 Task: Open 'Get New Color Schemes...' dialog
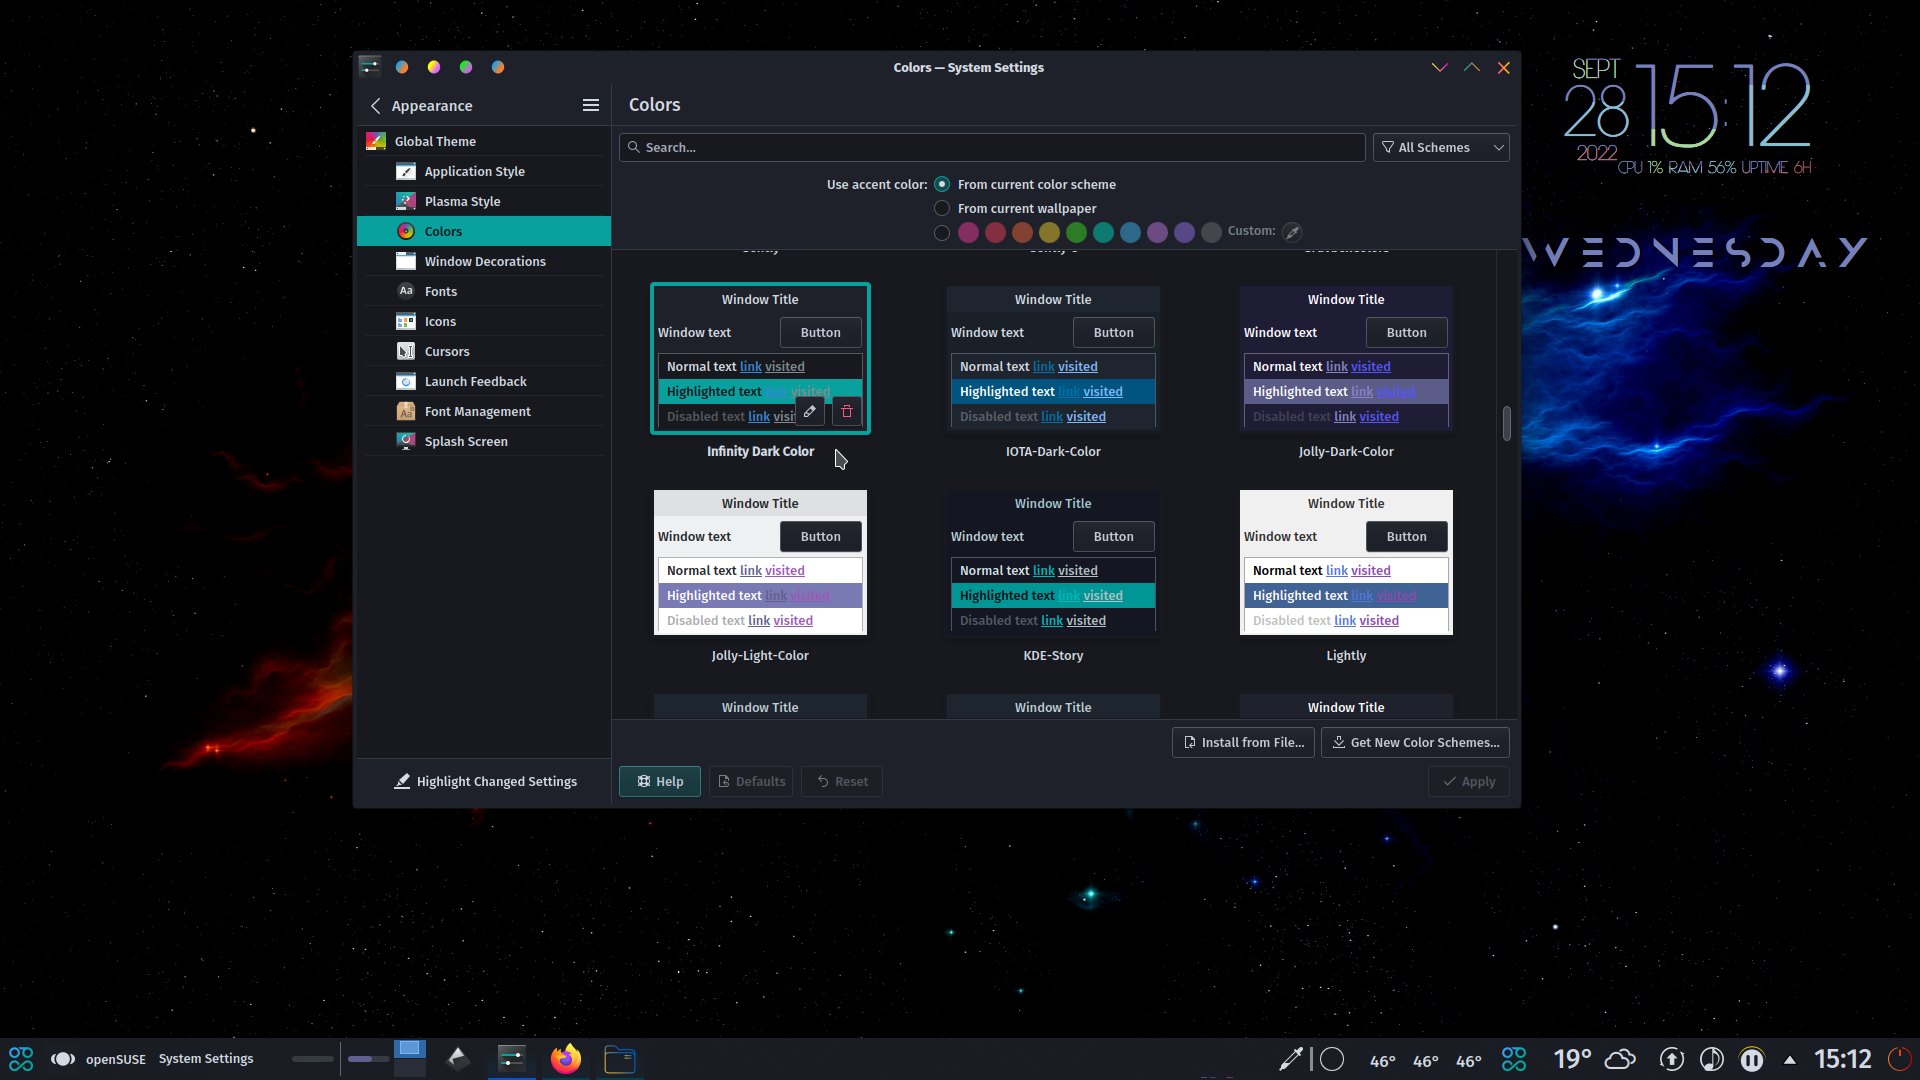click(x=1414, y=742)
